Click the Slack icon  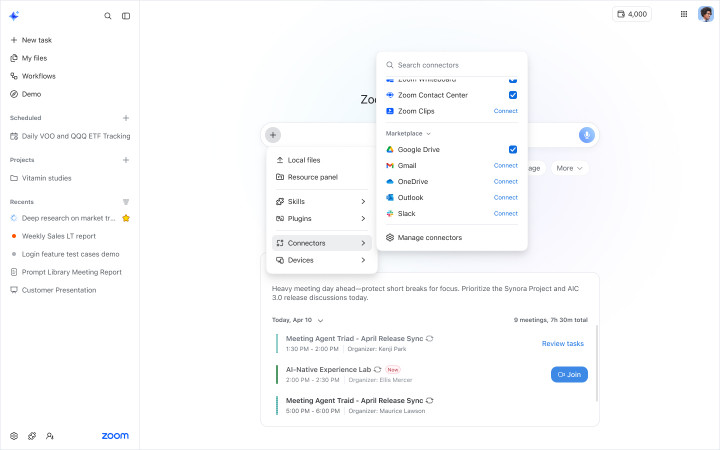click(390, 214)
